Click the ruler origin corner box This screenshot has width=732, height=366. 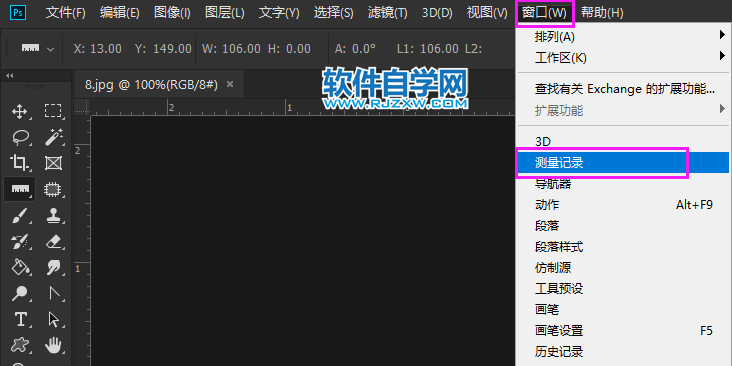[82, 107]
